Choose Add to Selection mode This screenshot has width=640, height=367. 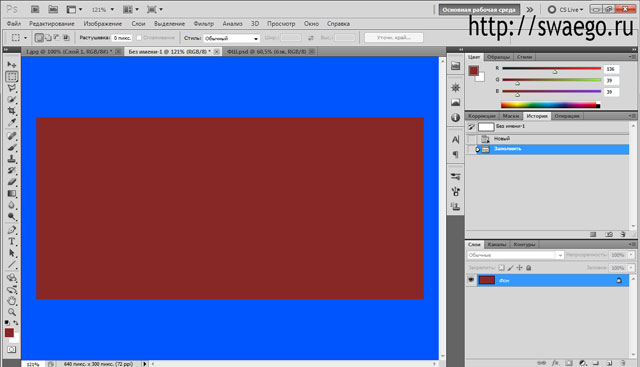pyautogui.click(x=48, y=38)
